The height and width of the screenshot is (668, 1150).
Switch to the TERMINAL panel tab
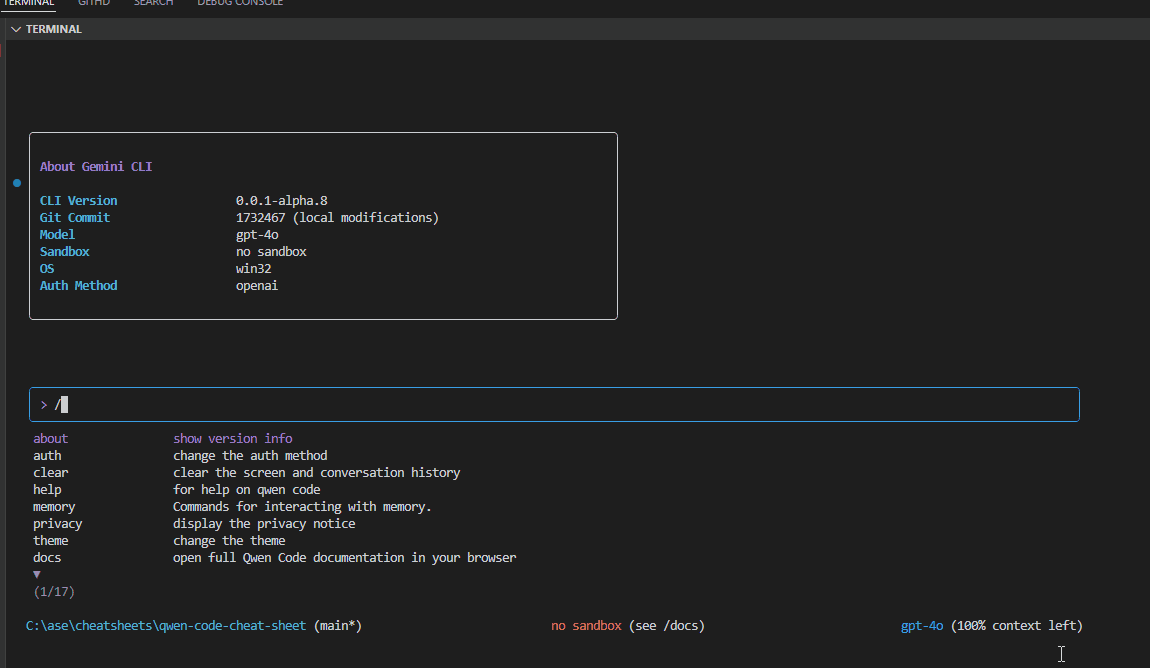(28, 3)
